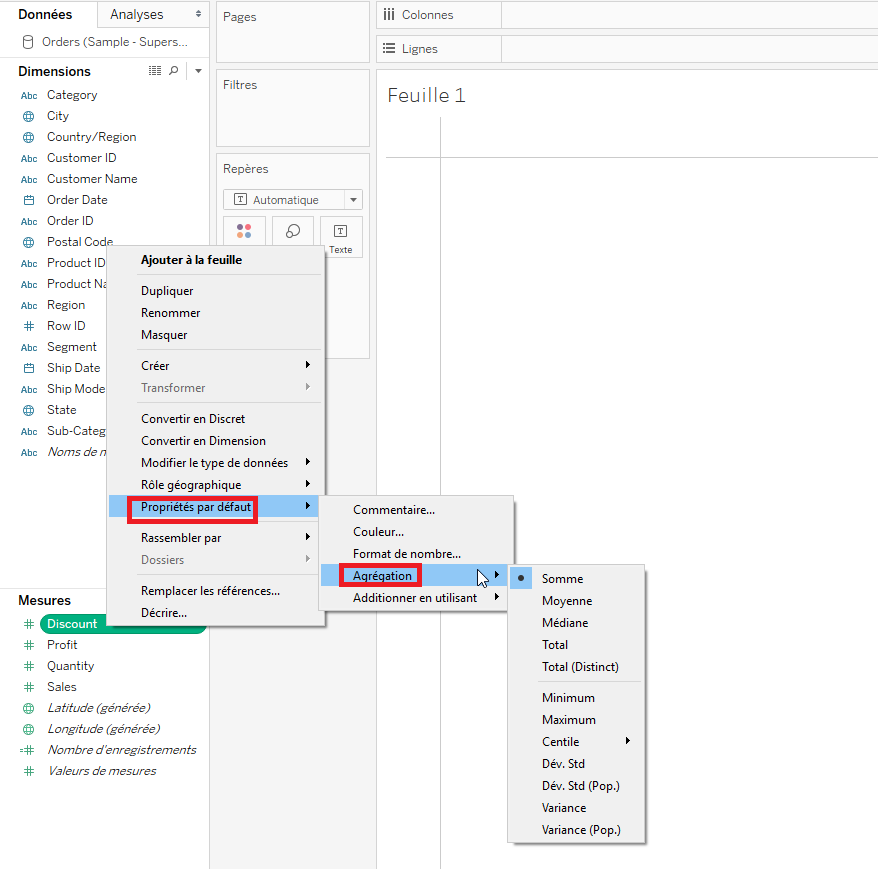Select the Sales measure field
This screenshot has width=878, height=869.
point(61,687)
